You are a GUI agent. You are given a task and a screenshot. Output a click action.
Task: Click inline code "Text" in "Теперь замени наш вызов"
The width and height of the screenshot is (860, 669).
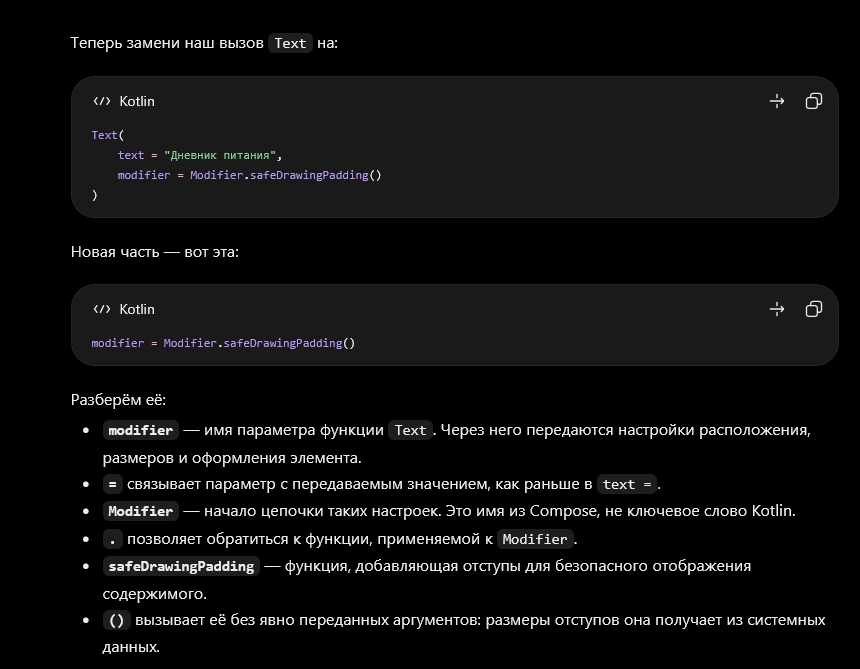[290, 43]
